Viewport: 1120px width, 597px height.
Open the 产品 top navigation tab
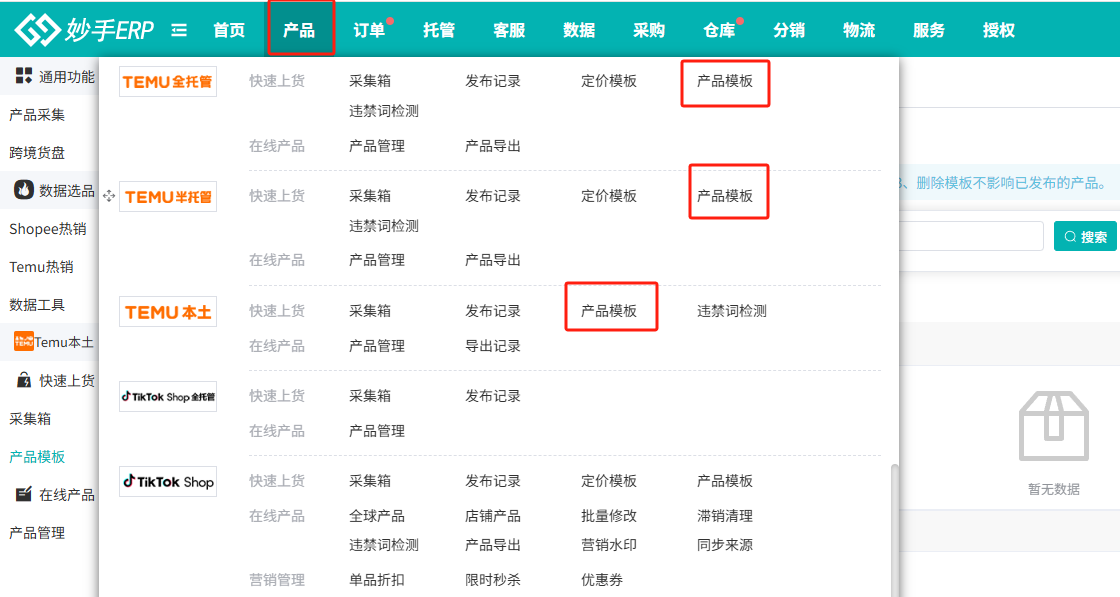point(299,30)
